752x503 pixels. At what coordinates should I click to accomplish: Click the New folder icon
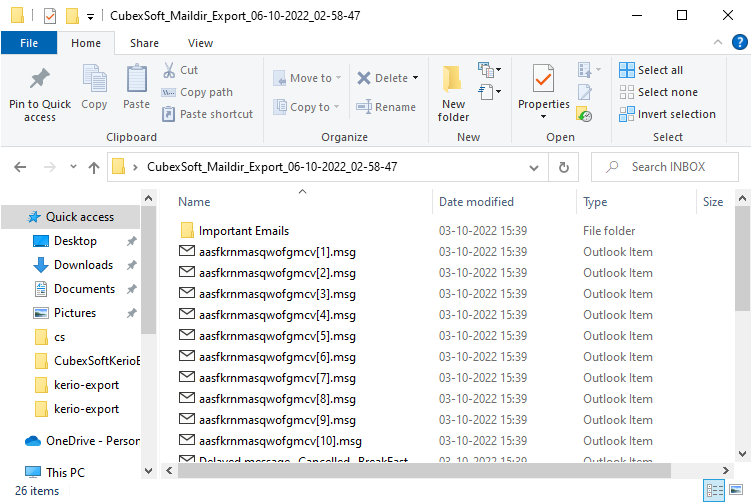tap(452, 79)
